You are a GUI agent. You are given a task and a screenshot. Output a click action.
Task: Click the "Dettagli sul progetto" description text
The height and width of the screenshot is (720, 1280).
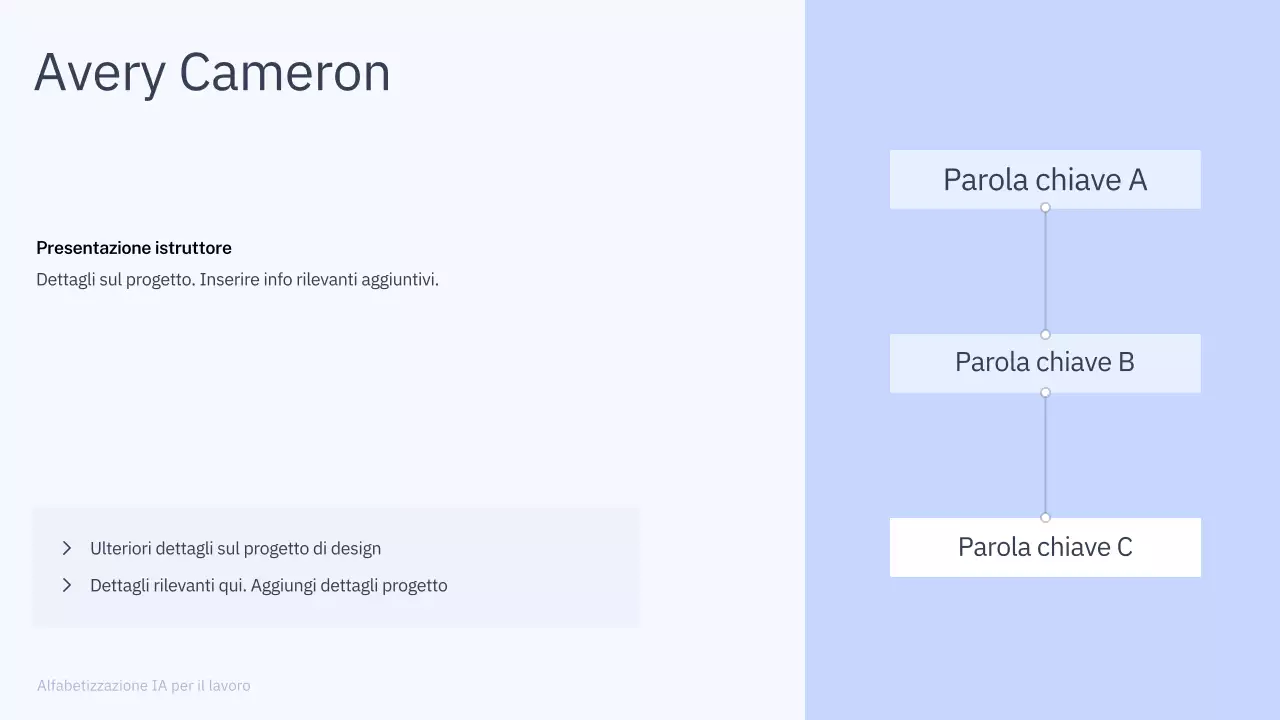[x=237, y=280]
